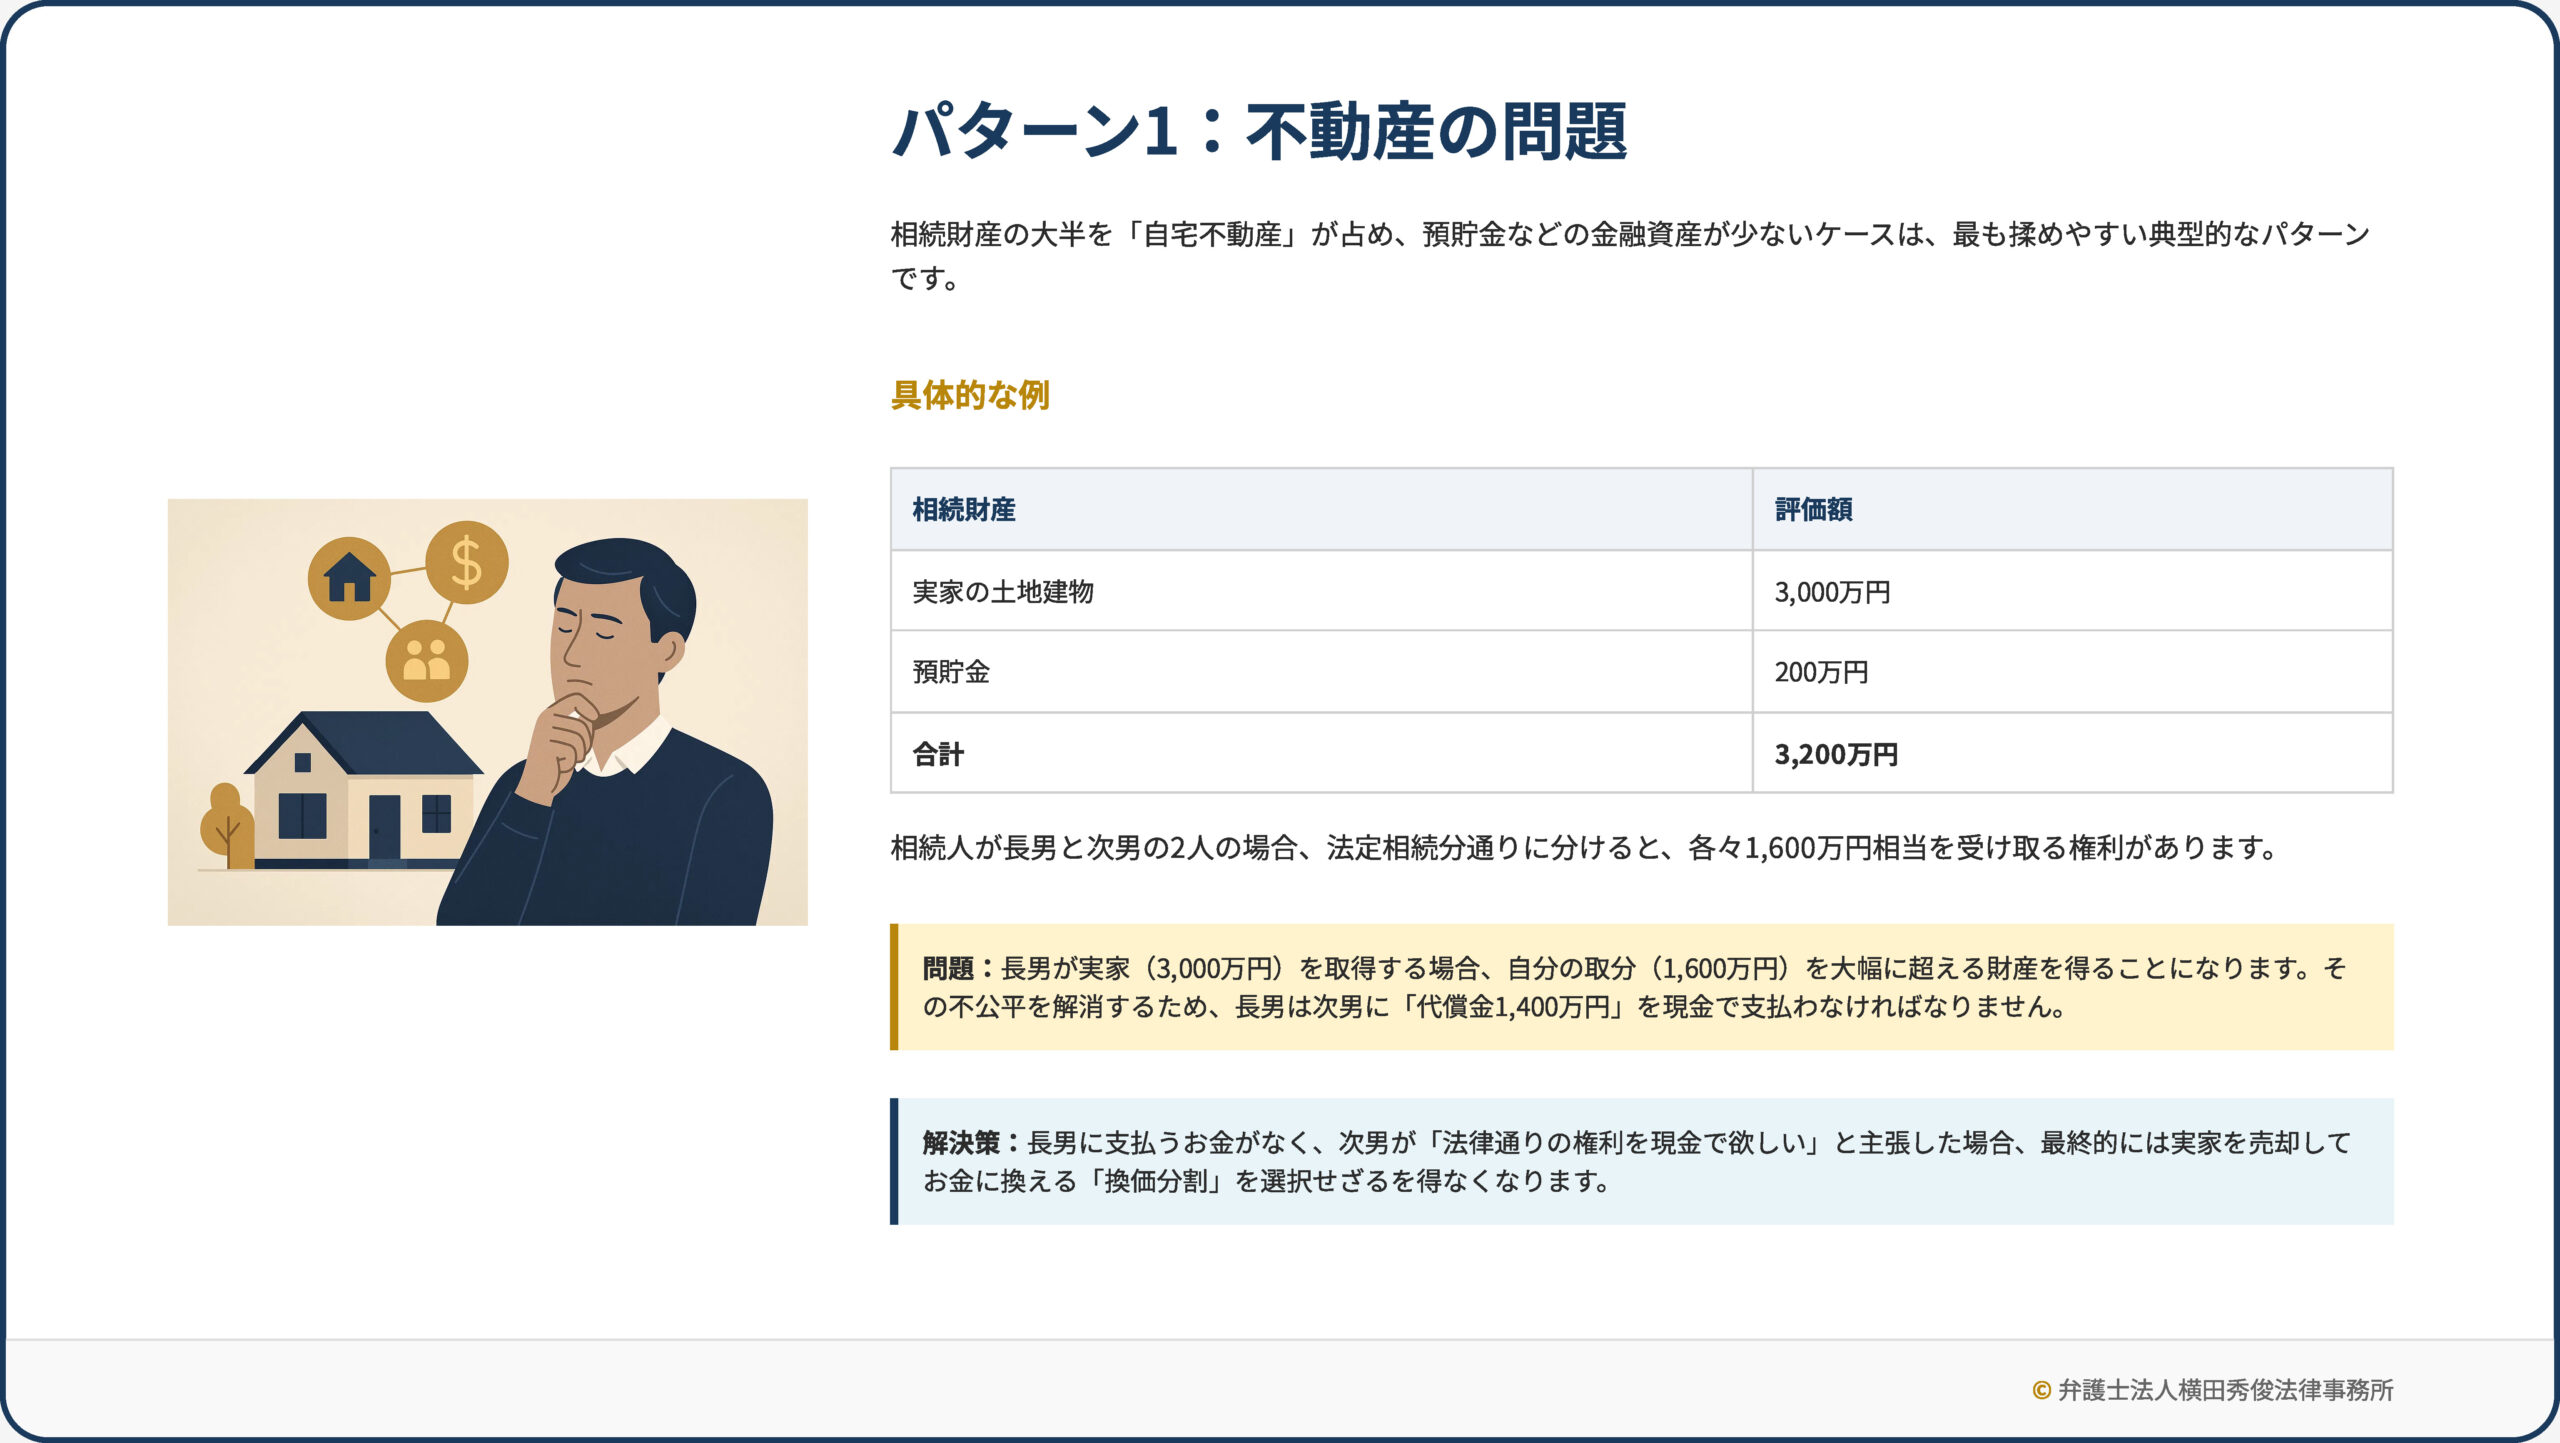Select the 200万円 value cell
The height and width of the screenshot is (1443, 2560).
click(x=1821, y=672)
